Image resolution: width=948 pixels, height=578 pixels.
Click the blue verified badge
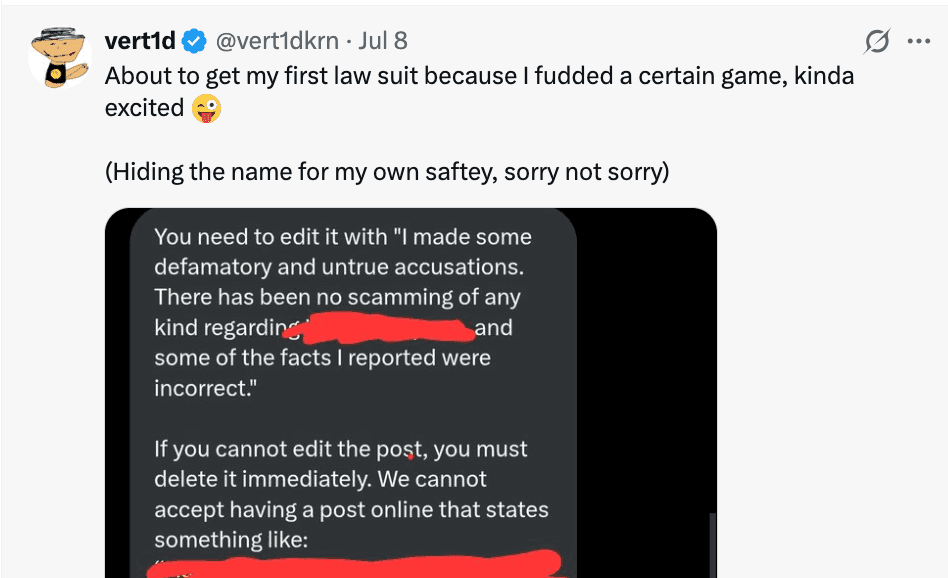[x=194, y=41]
